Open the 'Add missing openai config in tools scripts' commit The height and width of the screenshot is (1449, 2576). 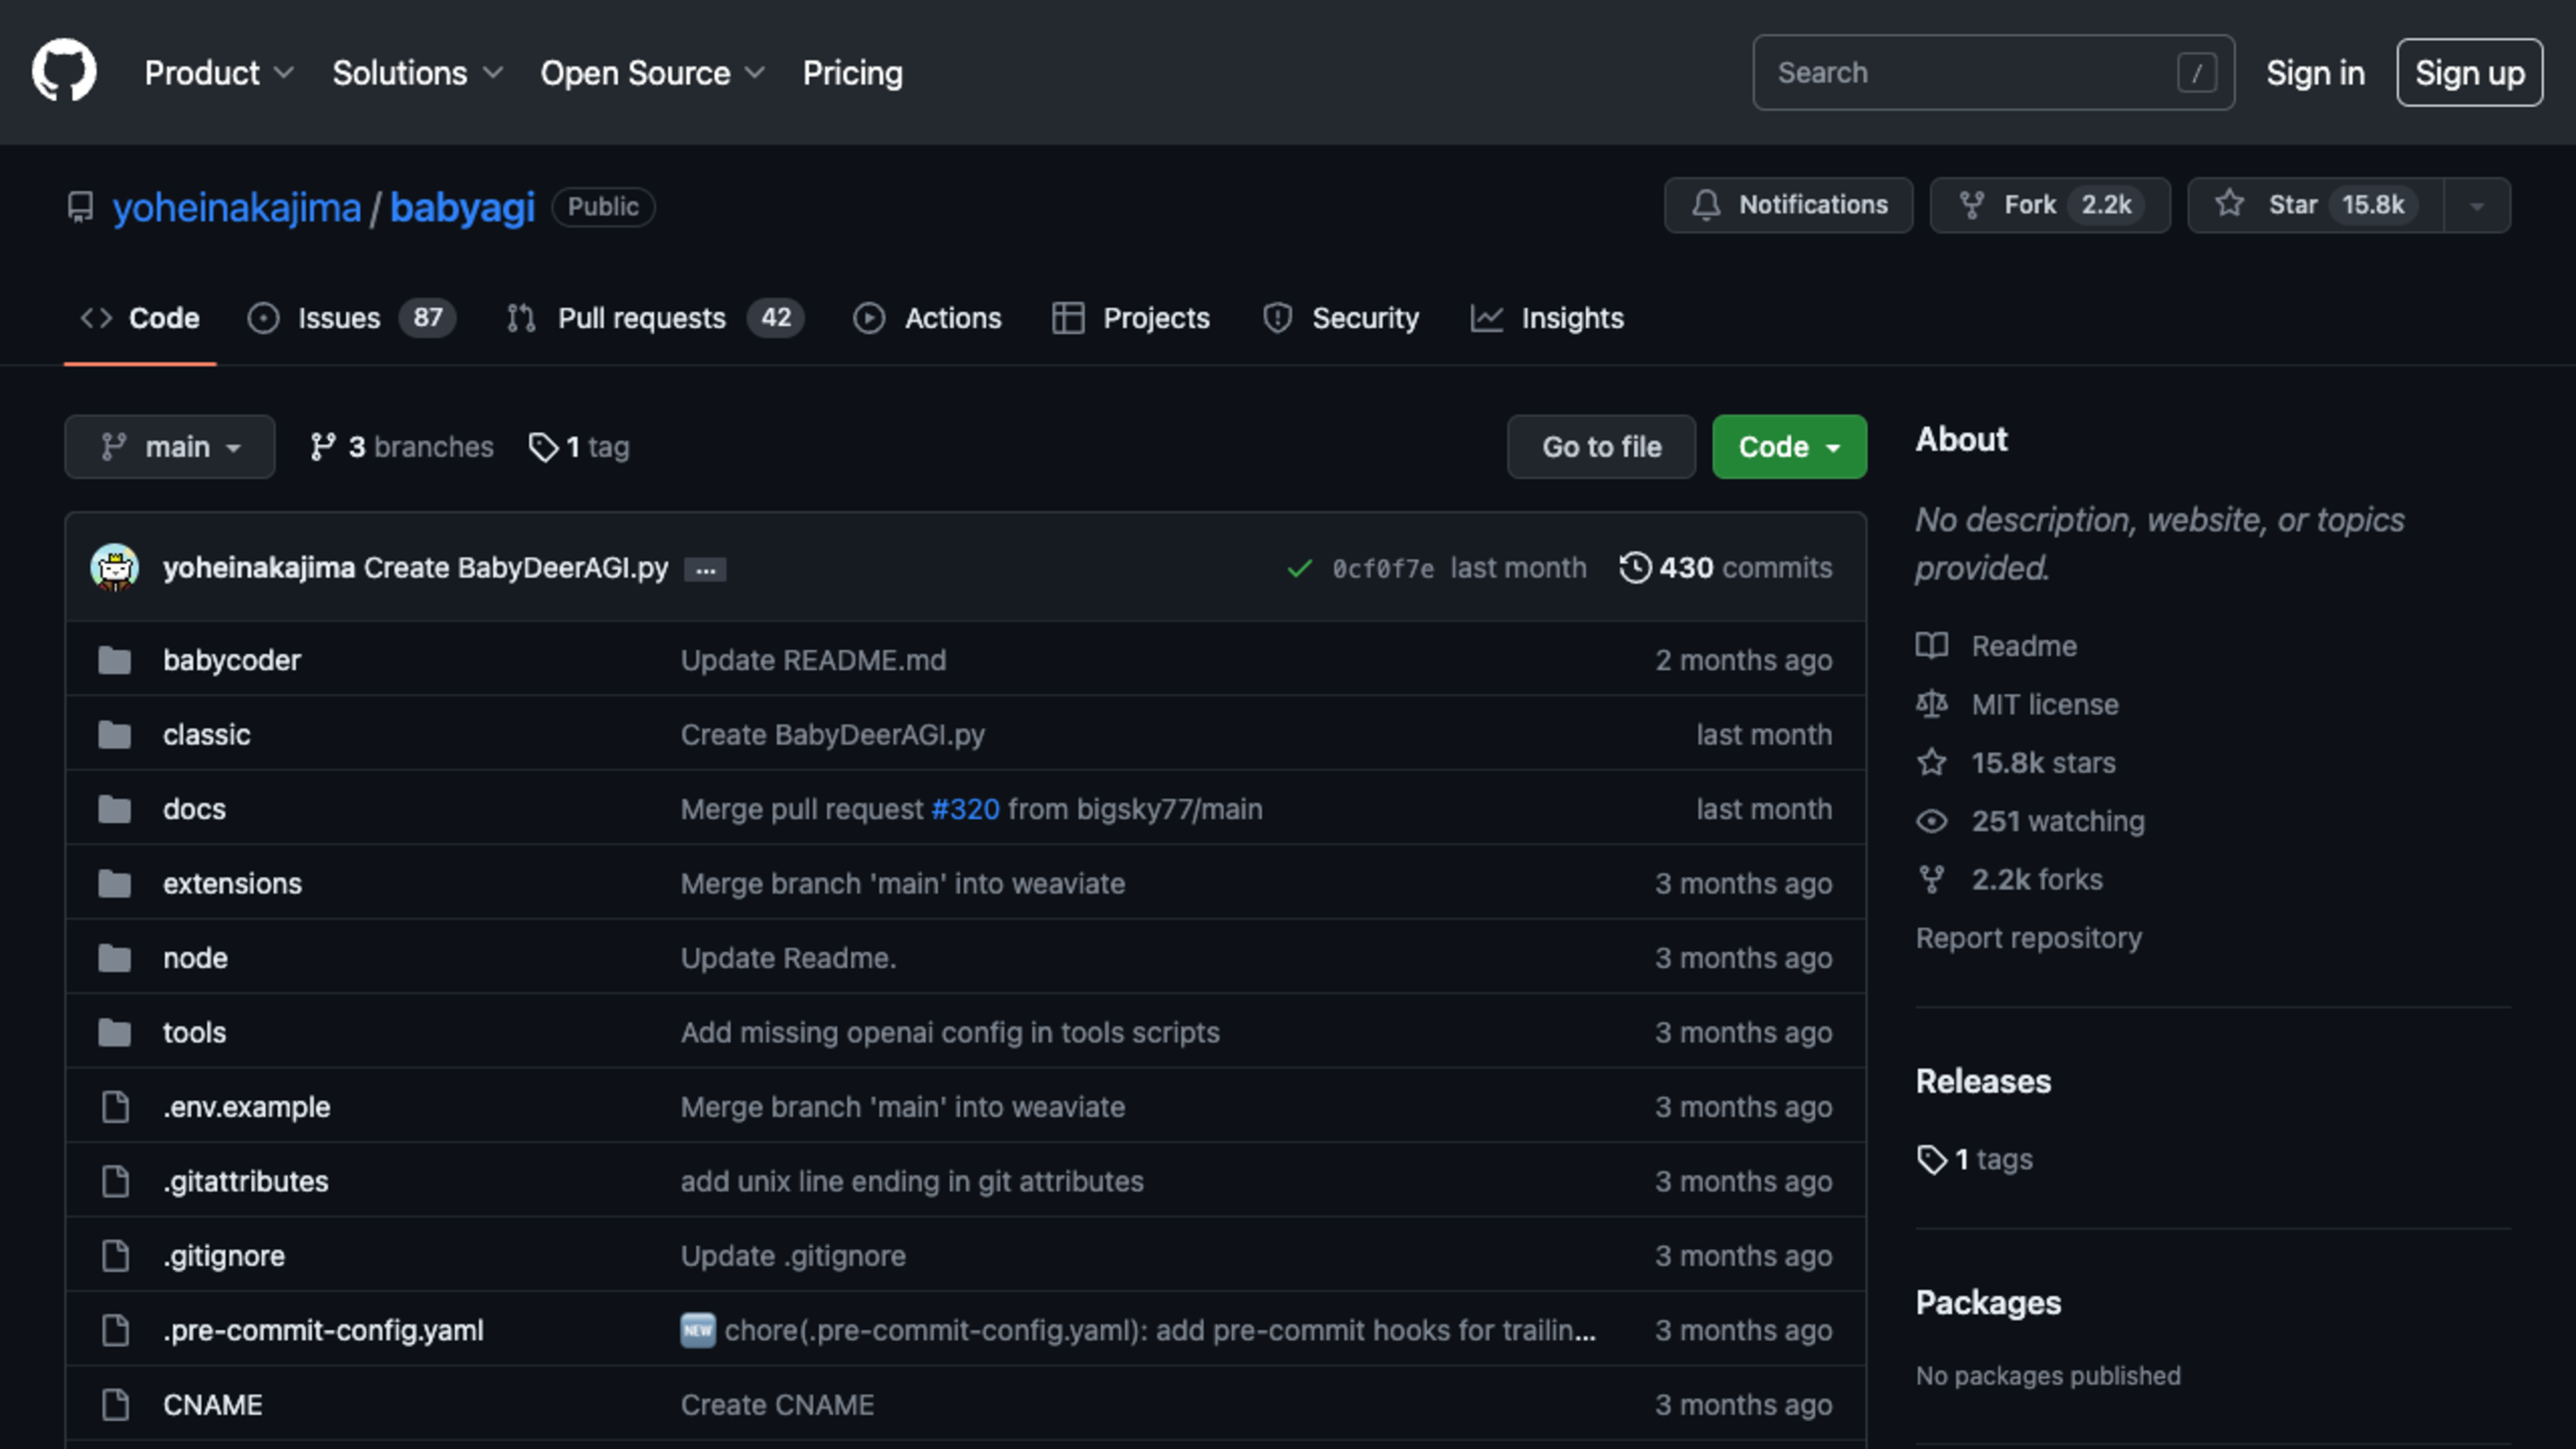pyautogui.click(x=950, y=1032)
